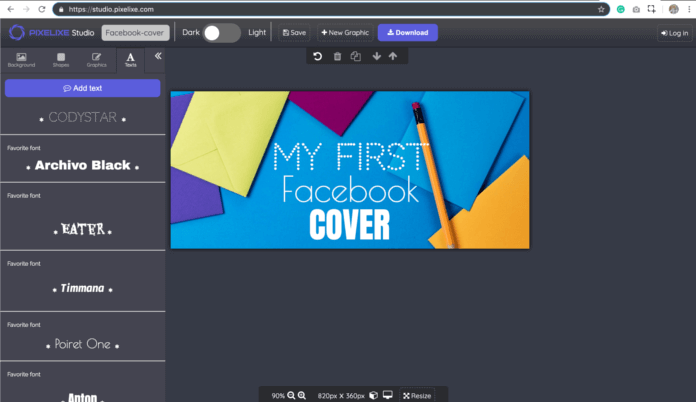696x402 pixels.
Task: Click the blue Download button
Action: coord(407,32)
